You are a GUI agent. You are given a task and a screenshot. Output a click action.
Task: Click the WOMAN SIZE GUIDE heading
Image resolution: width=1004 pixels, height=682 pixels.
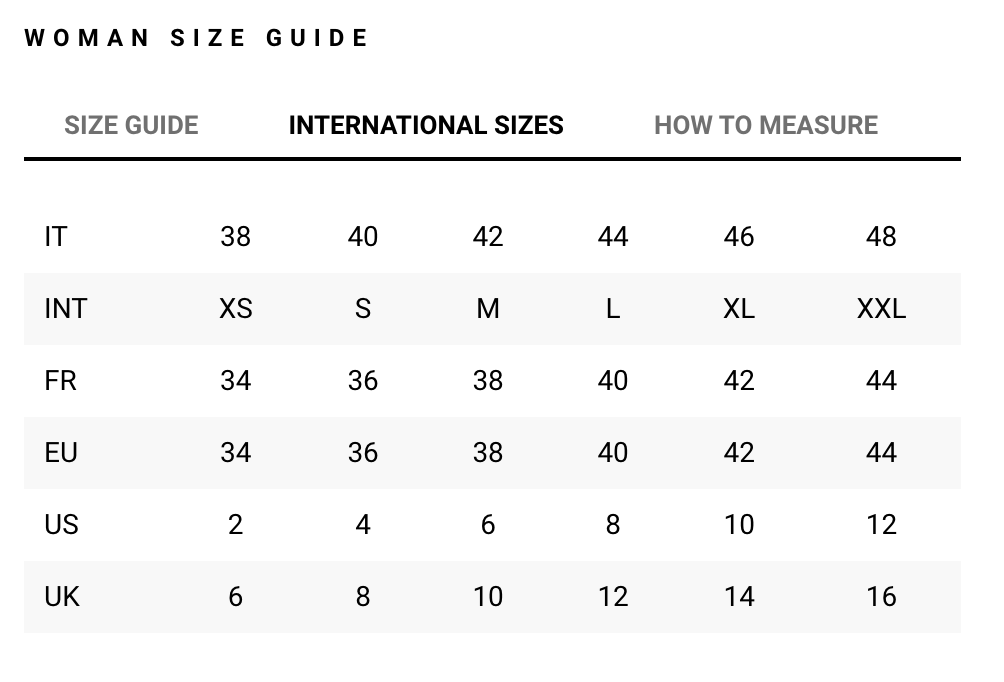click(197, 38)
